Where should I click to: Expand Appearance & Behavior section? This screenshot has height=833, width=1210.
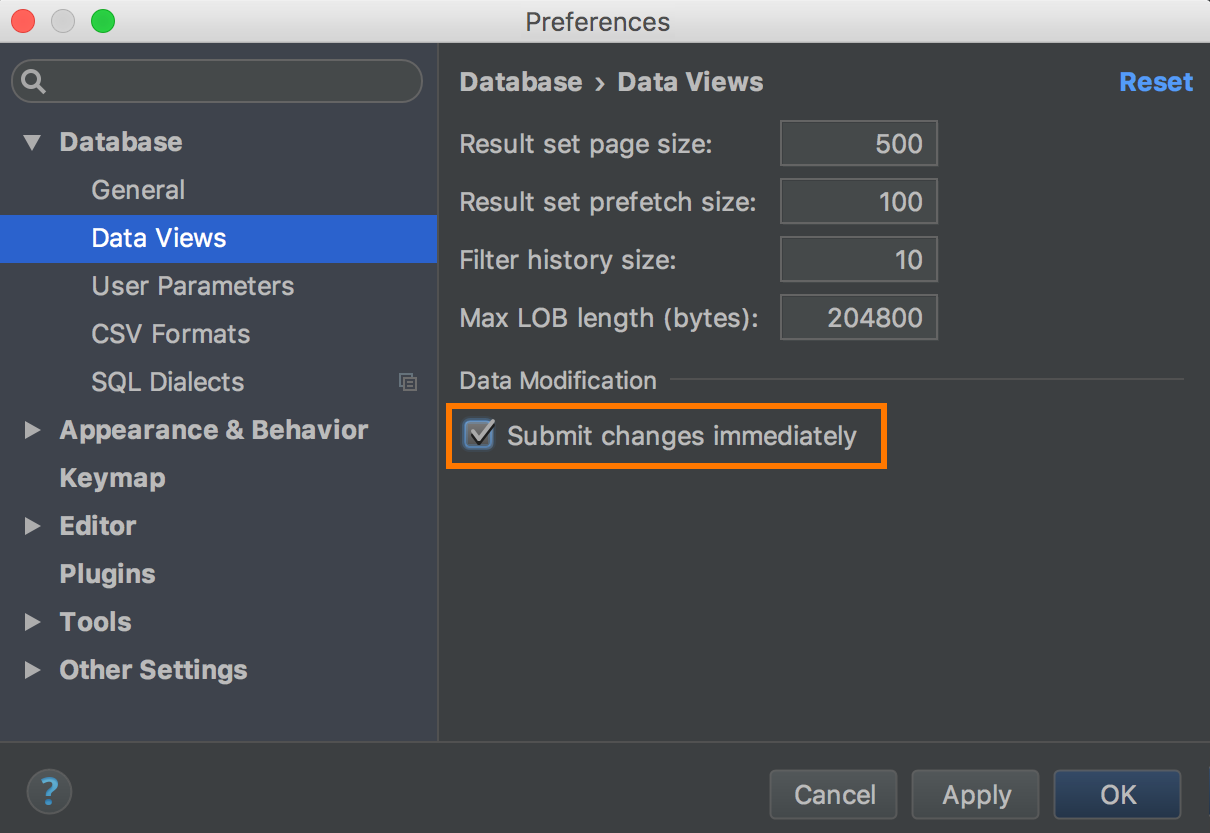pyautogui.click(x=32, y=430)
